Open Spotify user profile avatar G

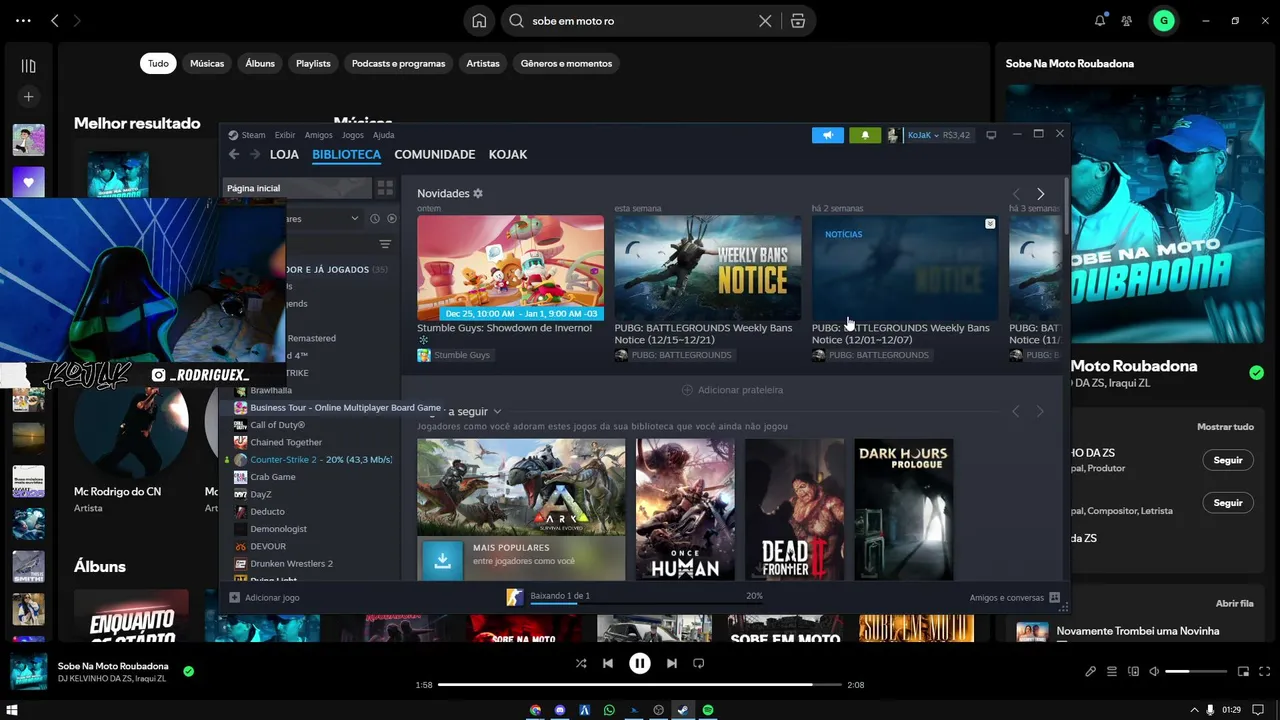point(1163,20)
